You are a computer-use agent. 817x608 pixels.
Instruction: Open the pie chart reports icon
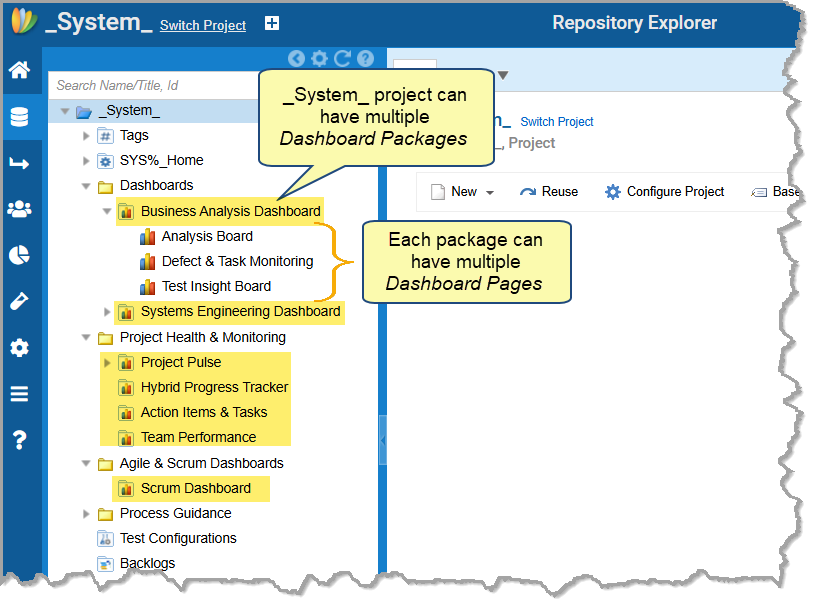click(19, 255)
